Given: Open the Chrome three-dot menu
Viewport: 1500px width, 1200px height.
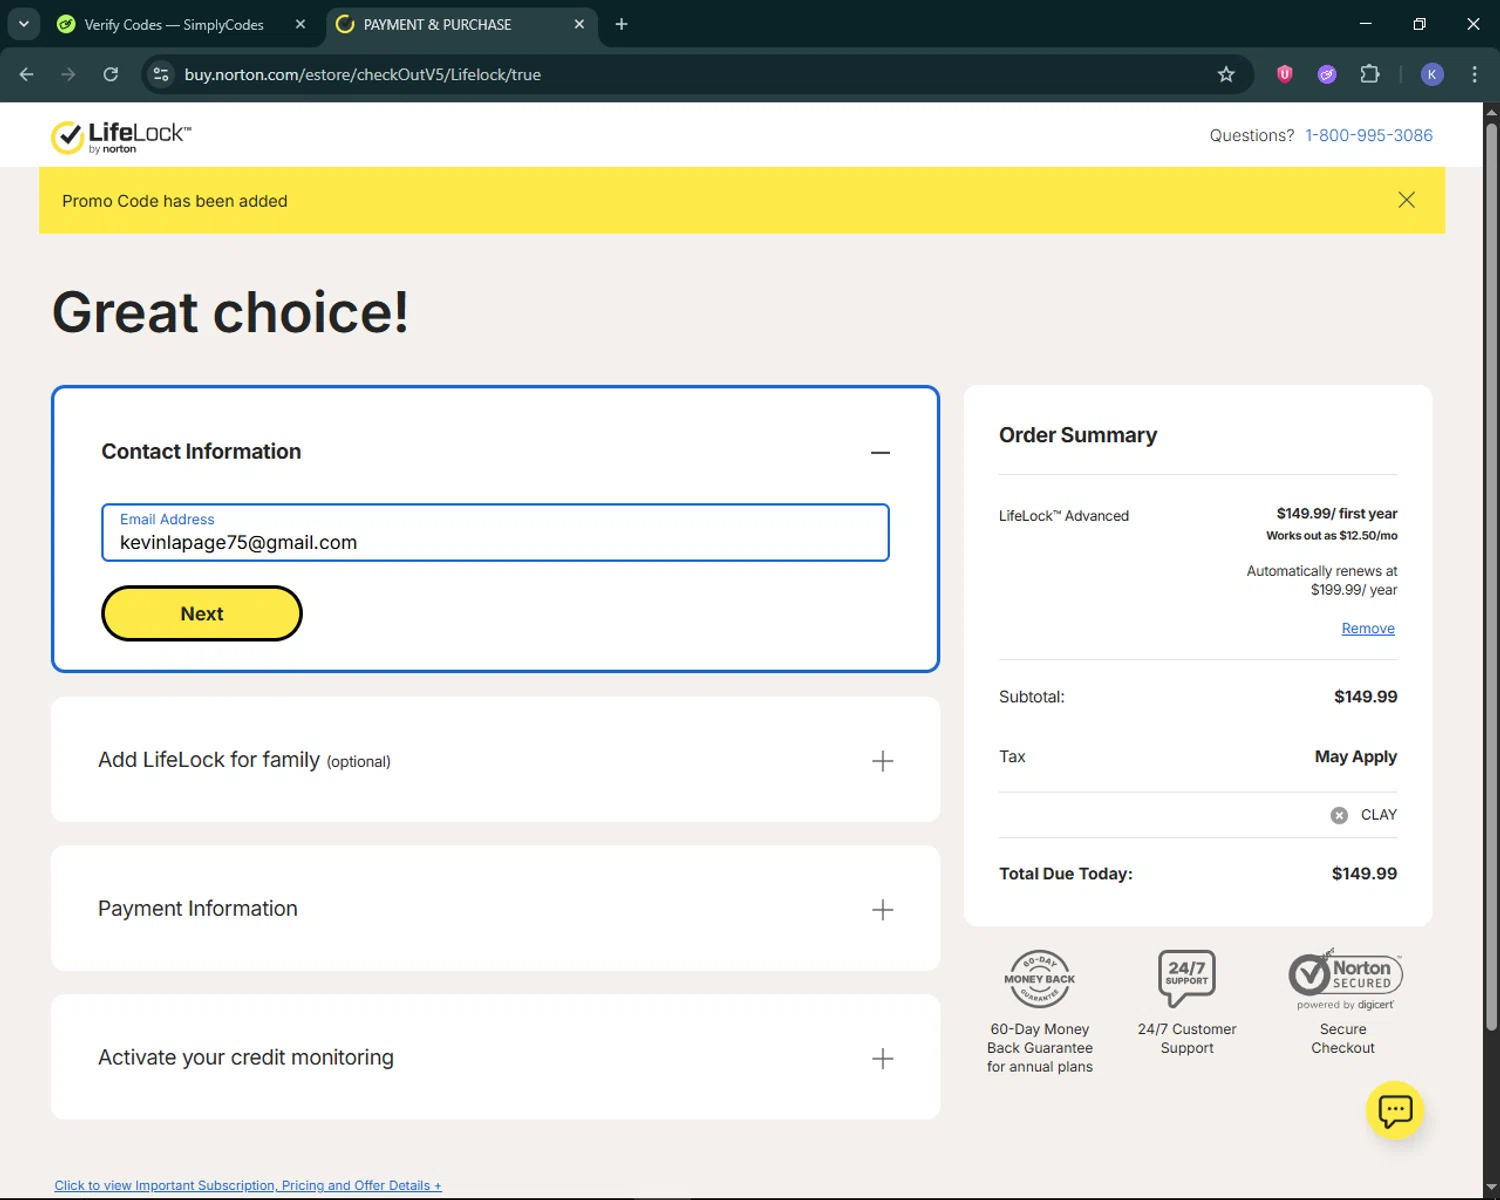Looking at the screenshot, I should point(1475,74).
